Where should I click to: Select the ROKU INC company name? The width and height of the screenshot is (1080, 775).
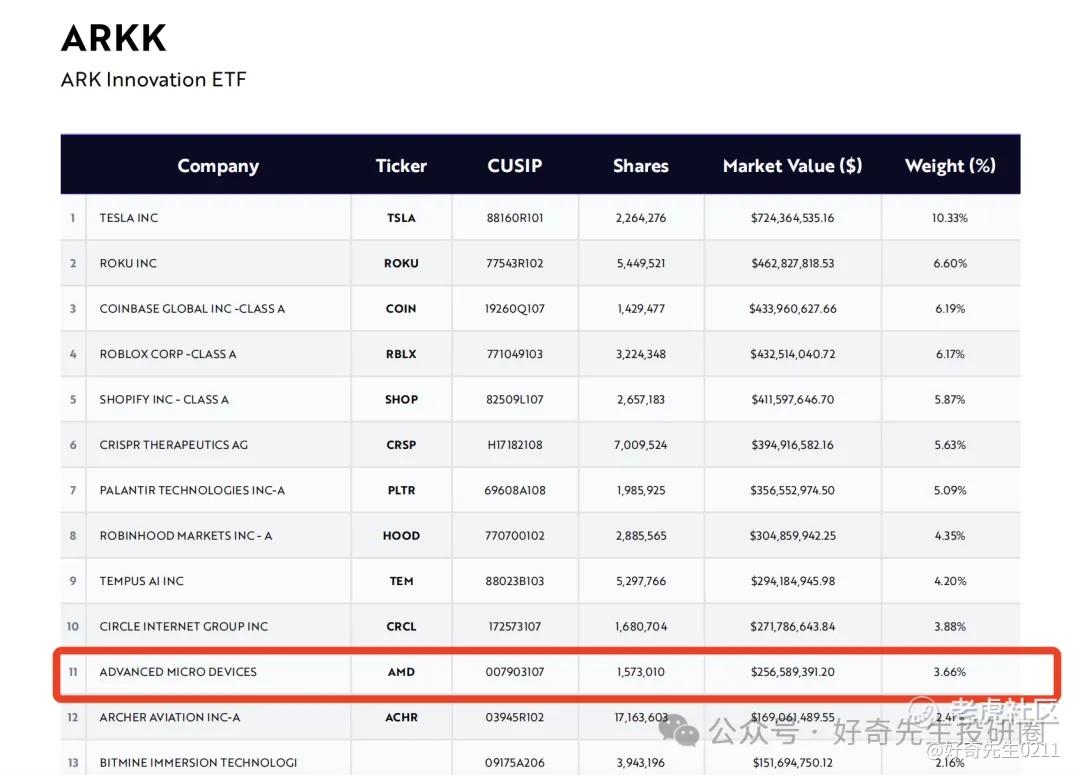[x=128, y=263]
